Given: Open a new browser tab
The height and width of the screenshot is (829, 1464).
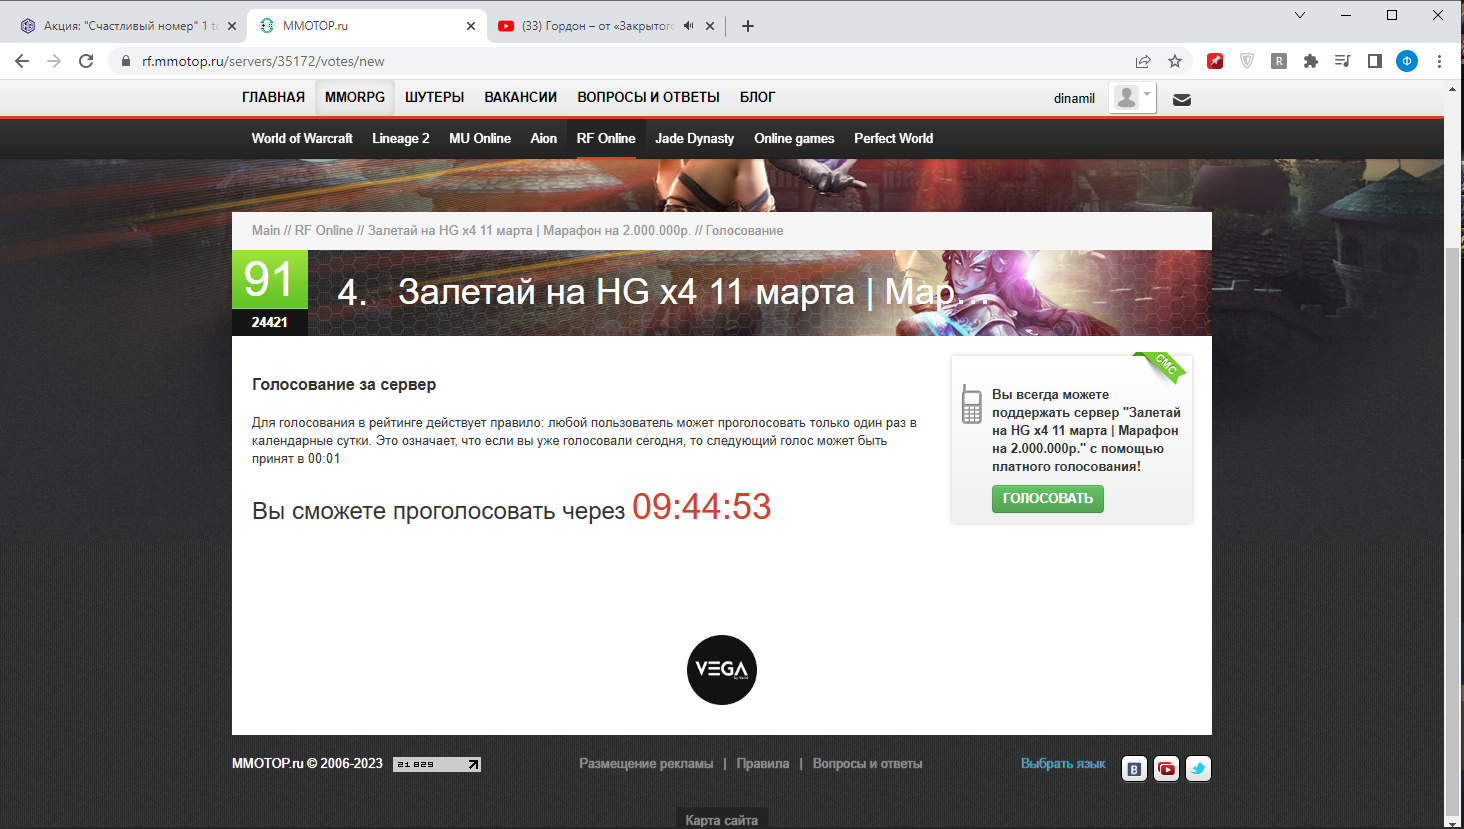Looking at the screenshot, I should click(x=748, y=26).
